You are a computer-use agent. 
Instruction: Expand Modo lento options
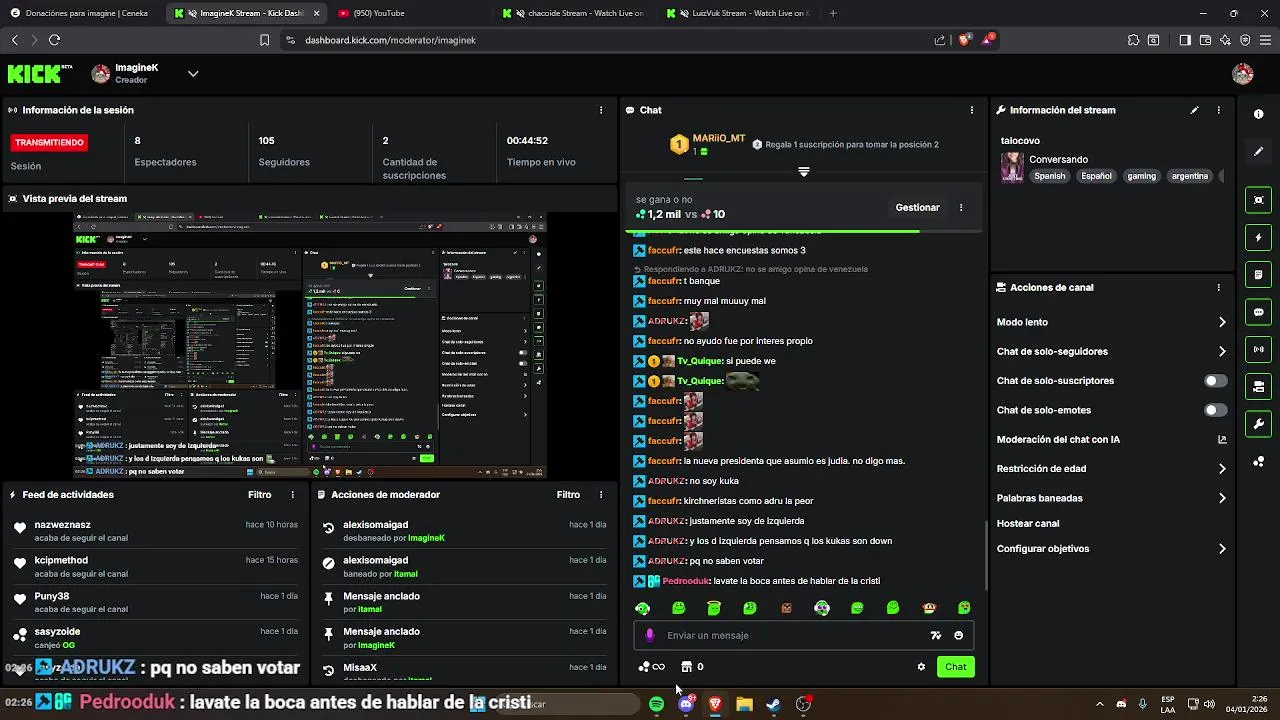(x=1222, y=322)
